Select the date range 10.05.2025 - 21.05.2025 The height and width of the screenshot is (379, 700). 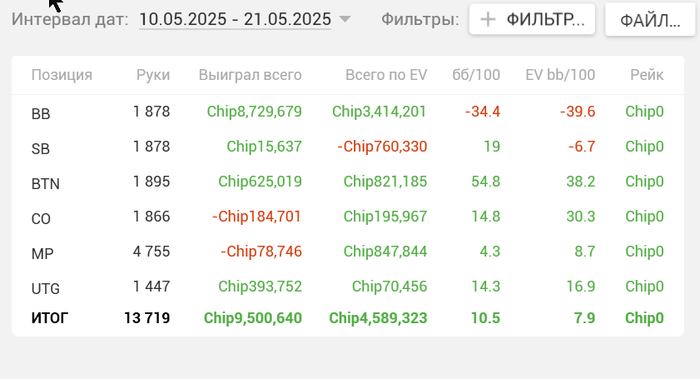pos(235,19)
